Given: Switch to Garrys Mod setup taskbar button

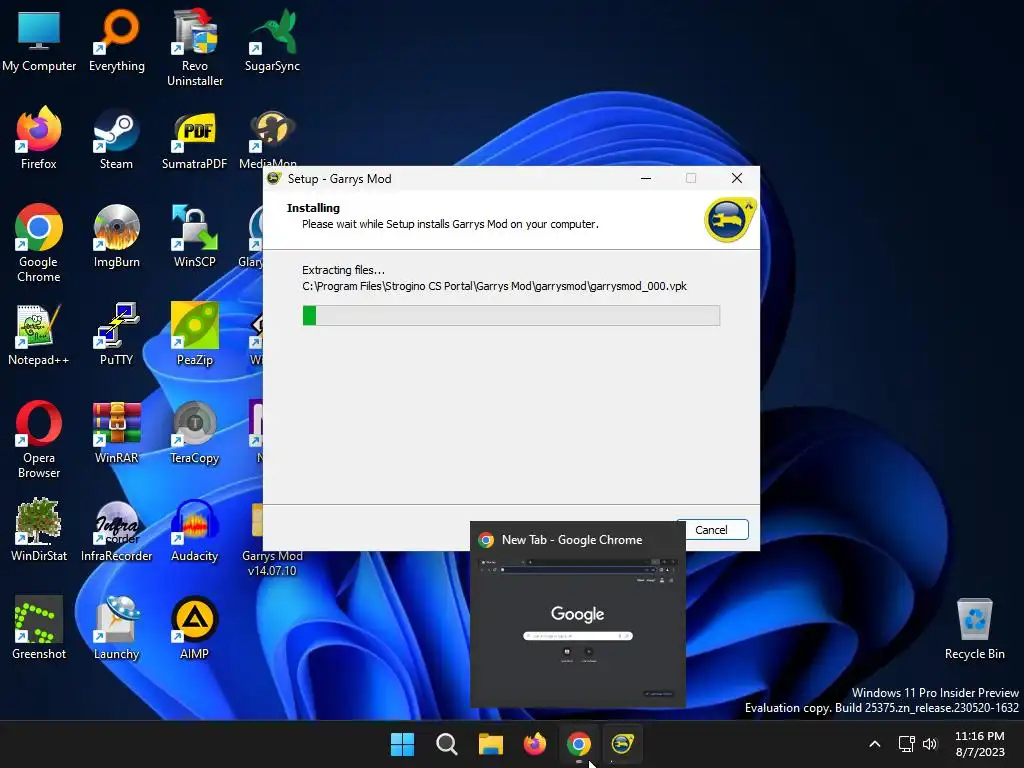Looking at the screenshot, I should (622, 744).
